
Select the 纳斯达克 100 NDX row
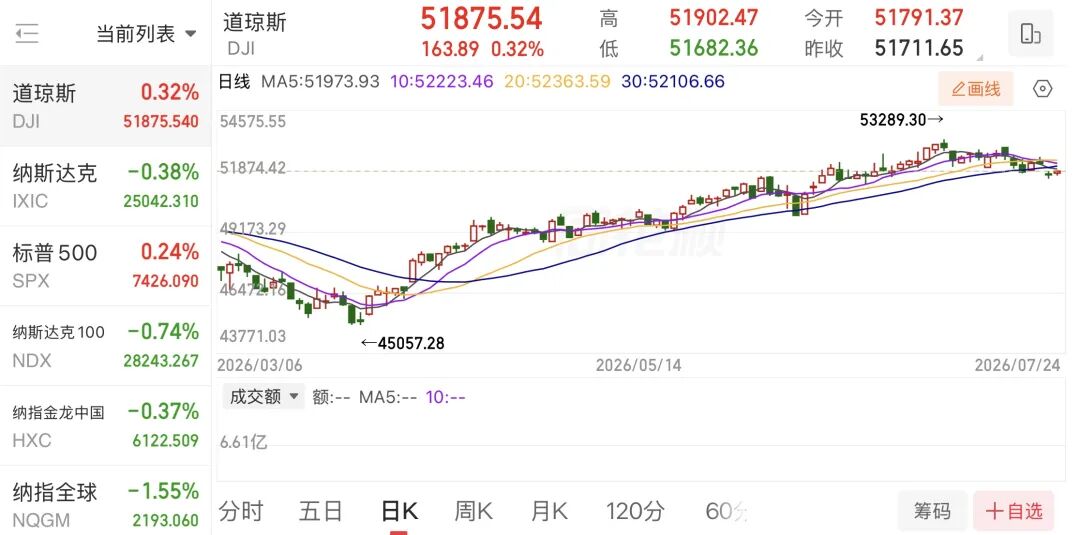pos(105,346)
